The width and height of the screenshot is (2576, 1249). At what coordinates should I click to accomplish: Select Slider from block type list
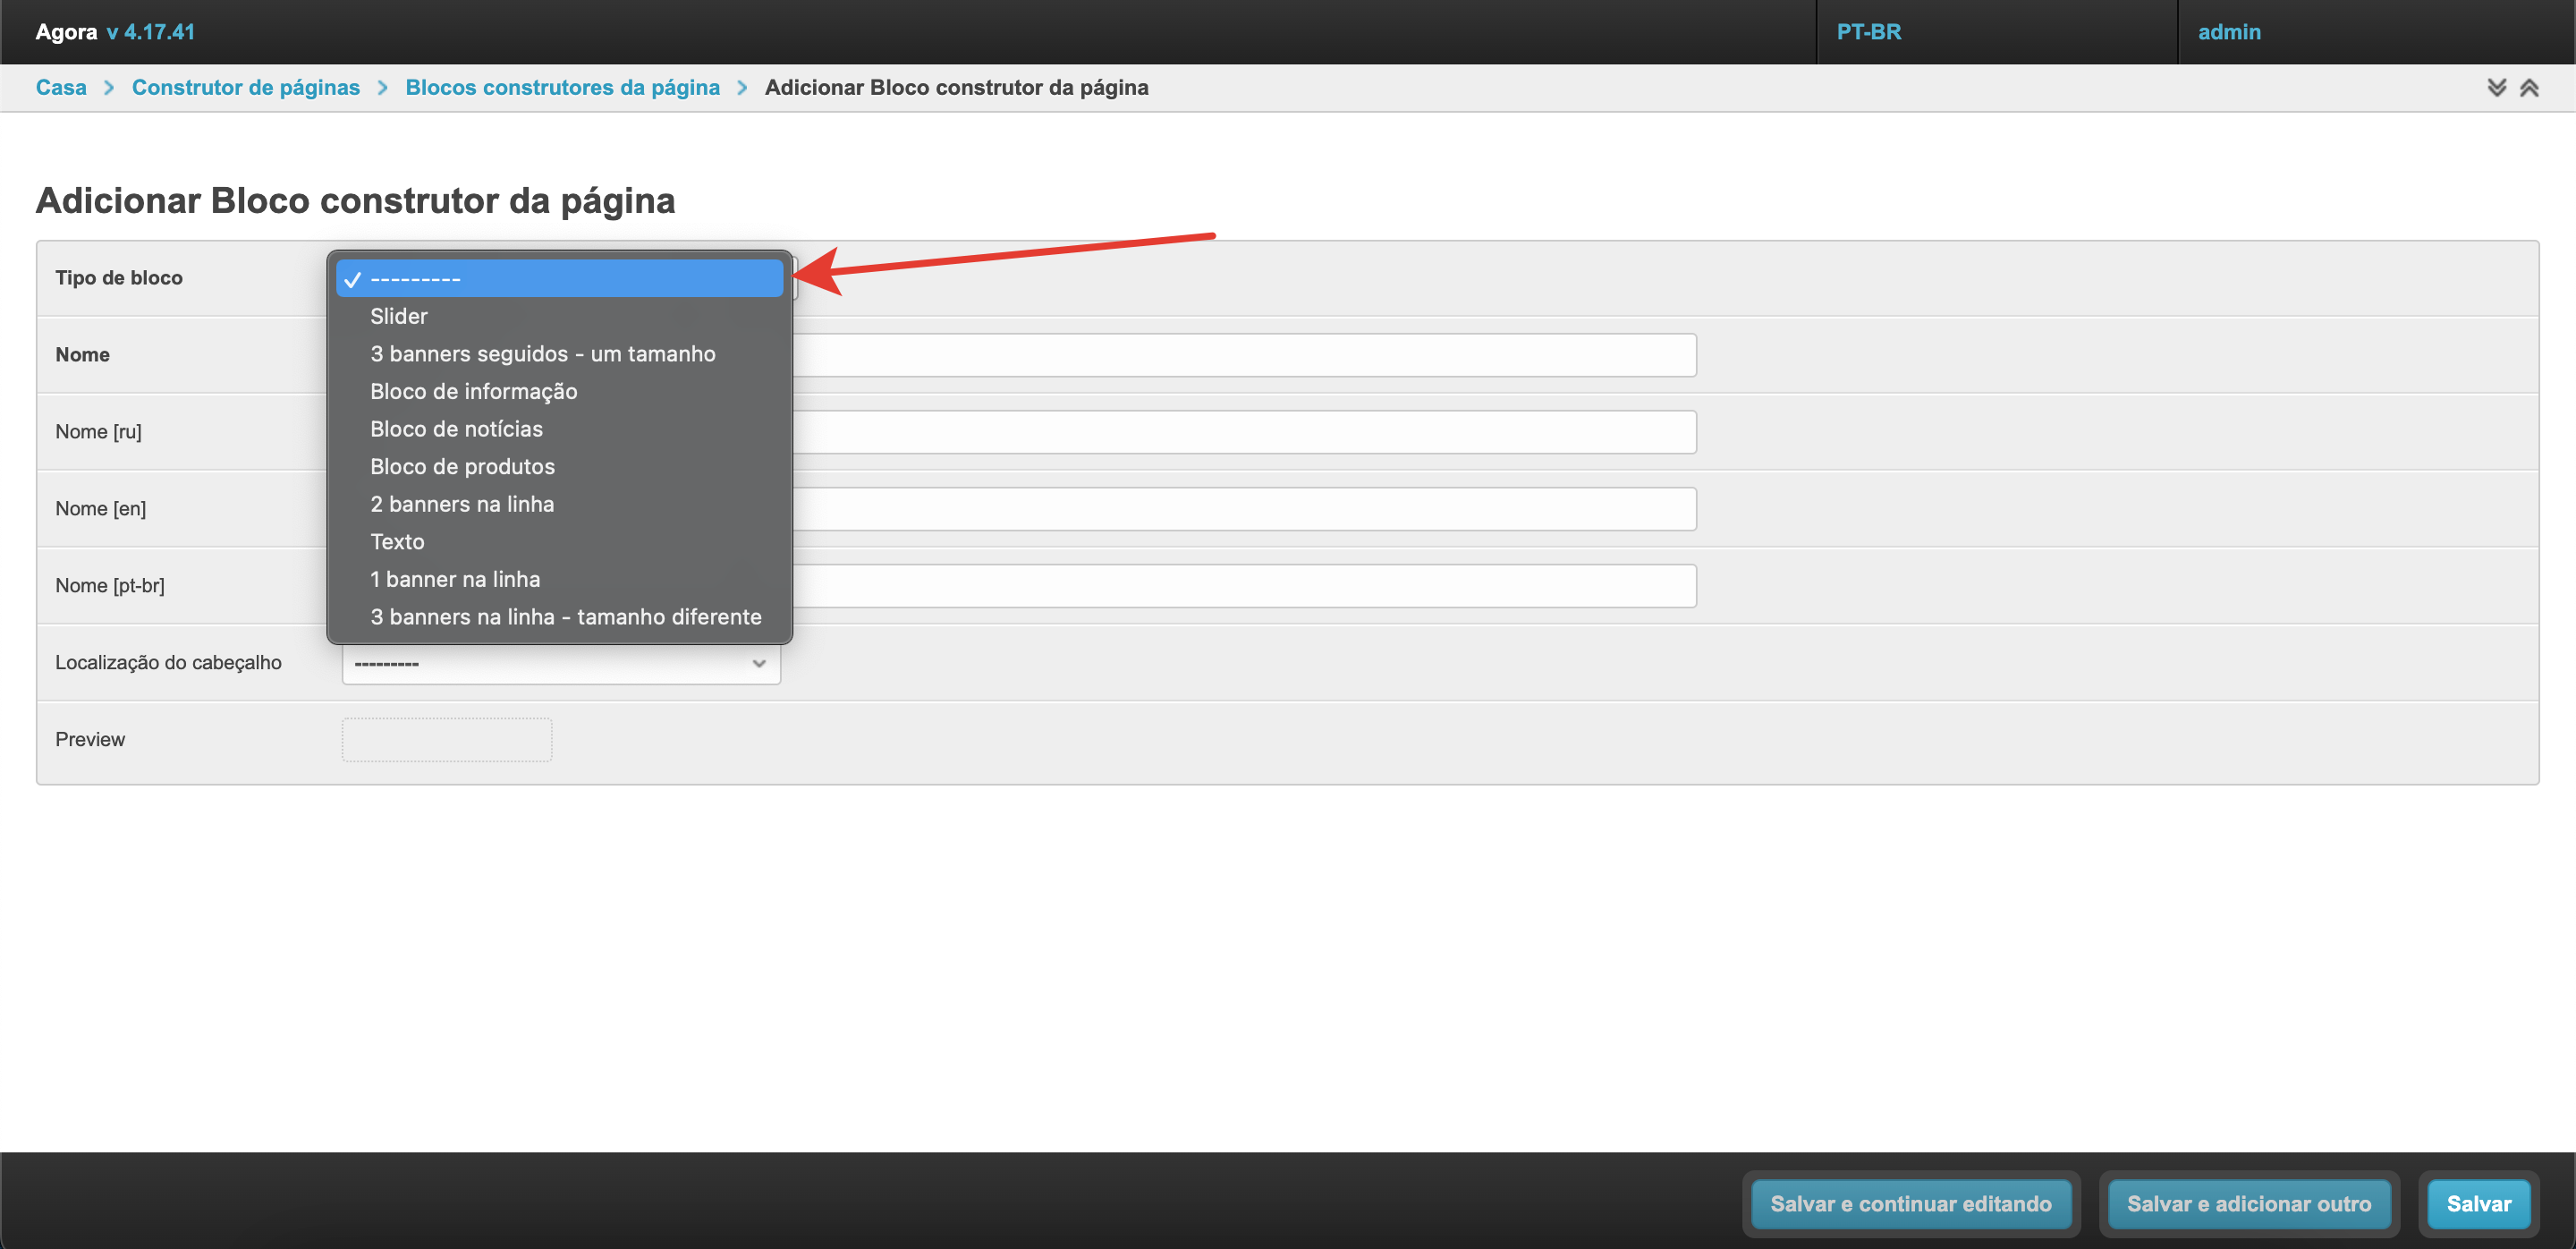399,316
